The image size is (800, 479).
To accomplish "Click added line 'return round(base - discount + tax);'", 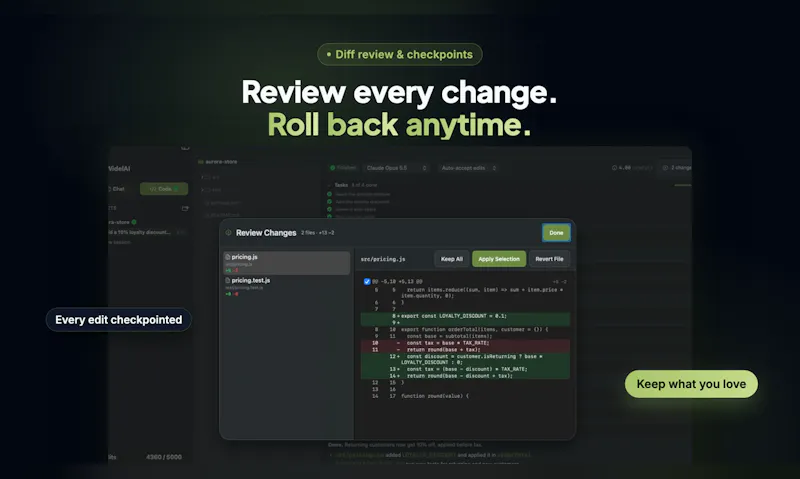I will click(465, 375).
